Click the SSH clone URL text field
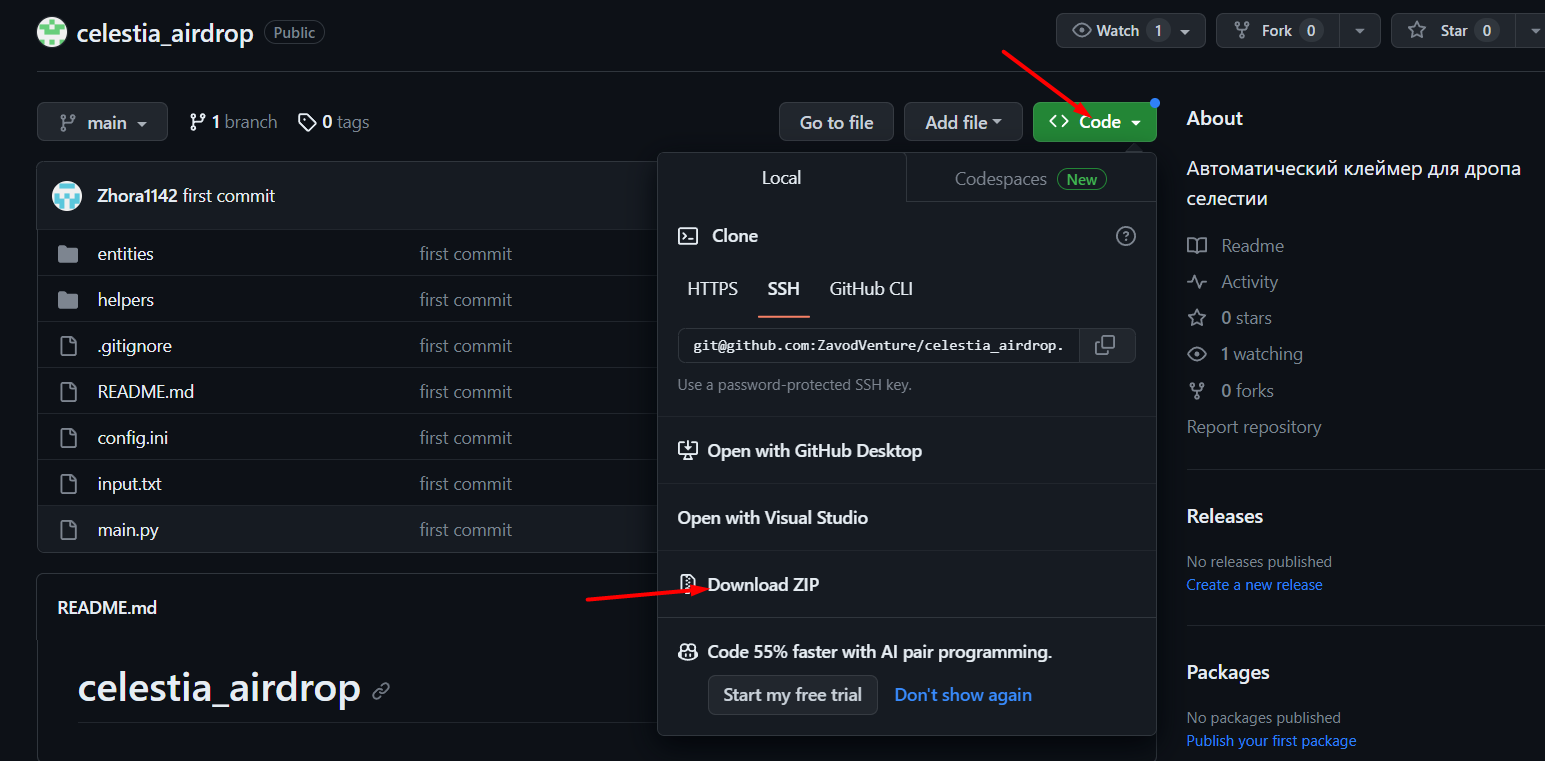 pos(878,345)
